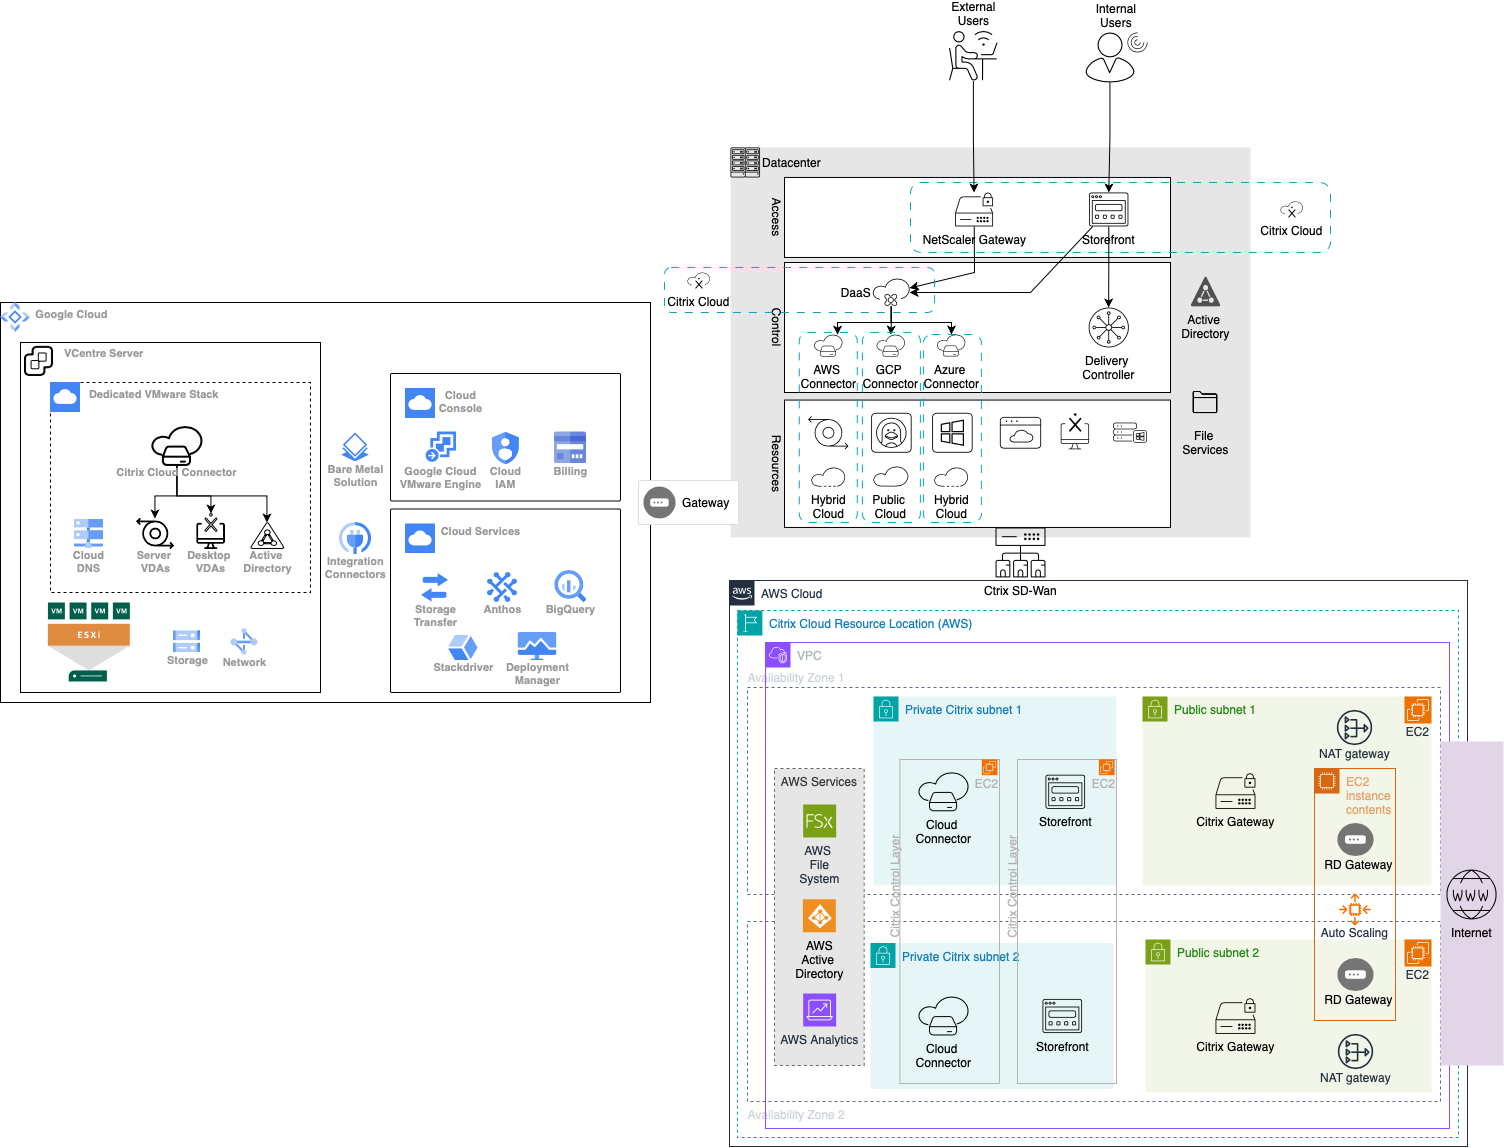Select the NAT gateway icon in Public subnet 1
The image size is (1504, 1148).
point(1354,728)
